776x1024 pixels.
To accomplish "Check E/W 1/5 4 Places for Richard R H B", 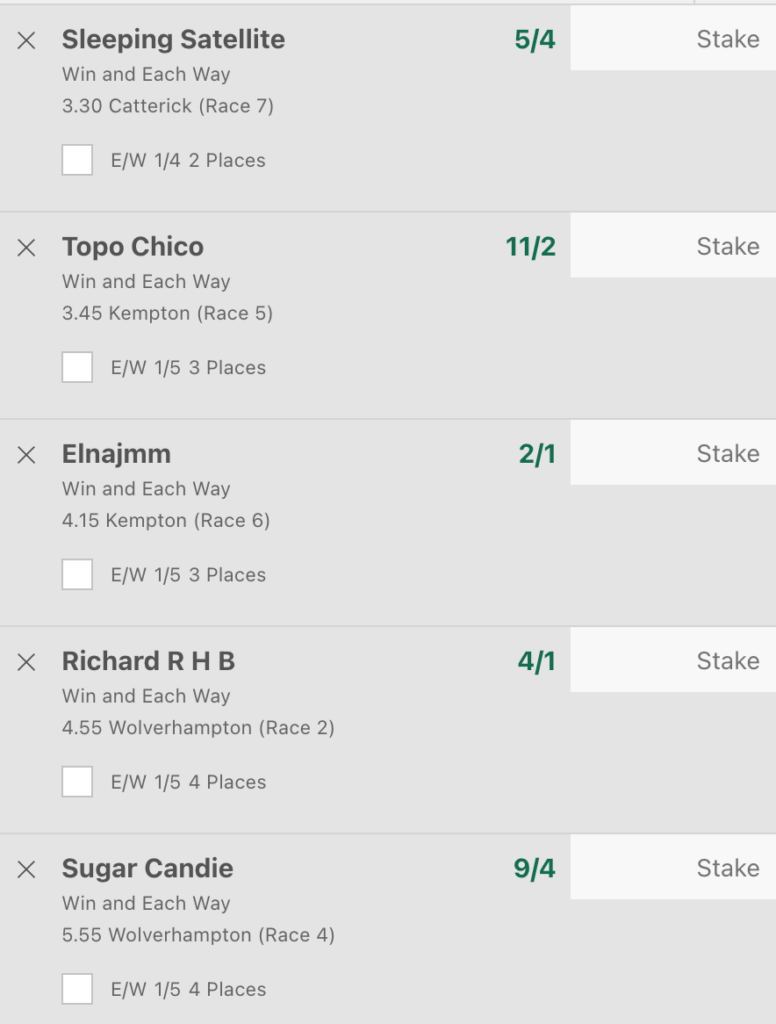I will 77,782.
